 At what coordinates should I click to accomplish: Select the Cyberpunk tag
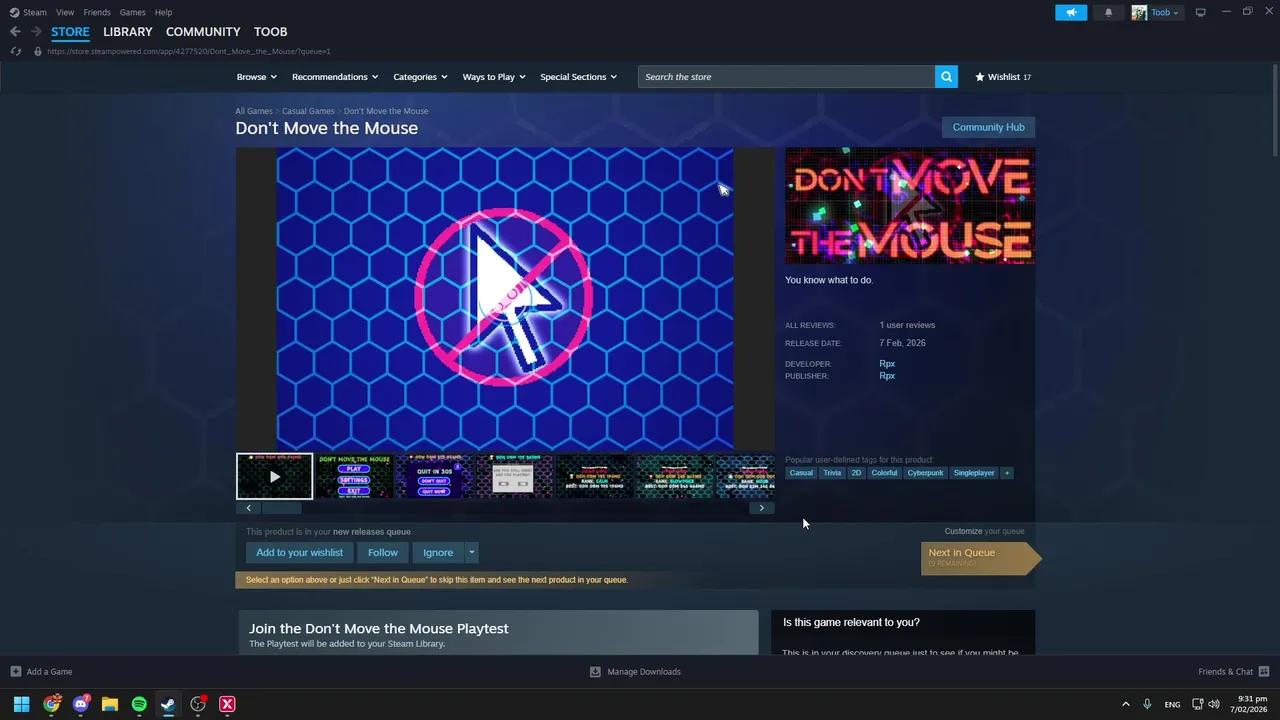click(x=925, y=473)
